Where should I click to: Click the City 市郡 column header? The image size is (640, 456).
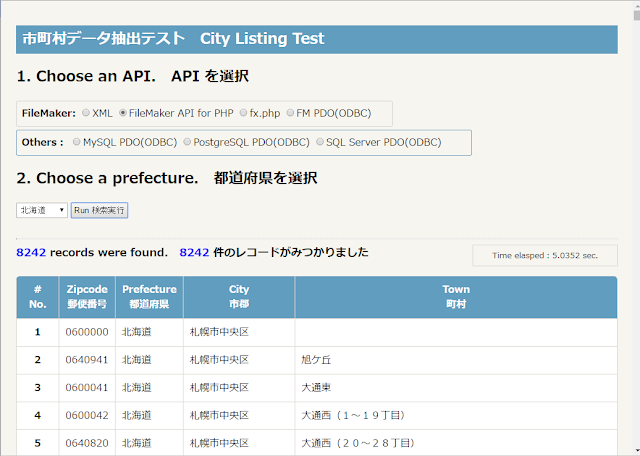tap(239, 296)
